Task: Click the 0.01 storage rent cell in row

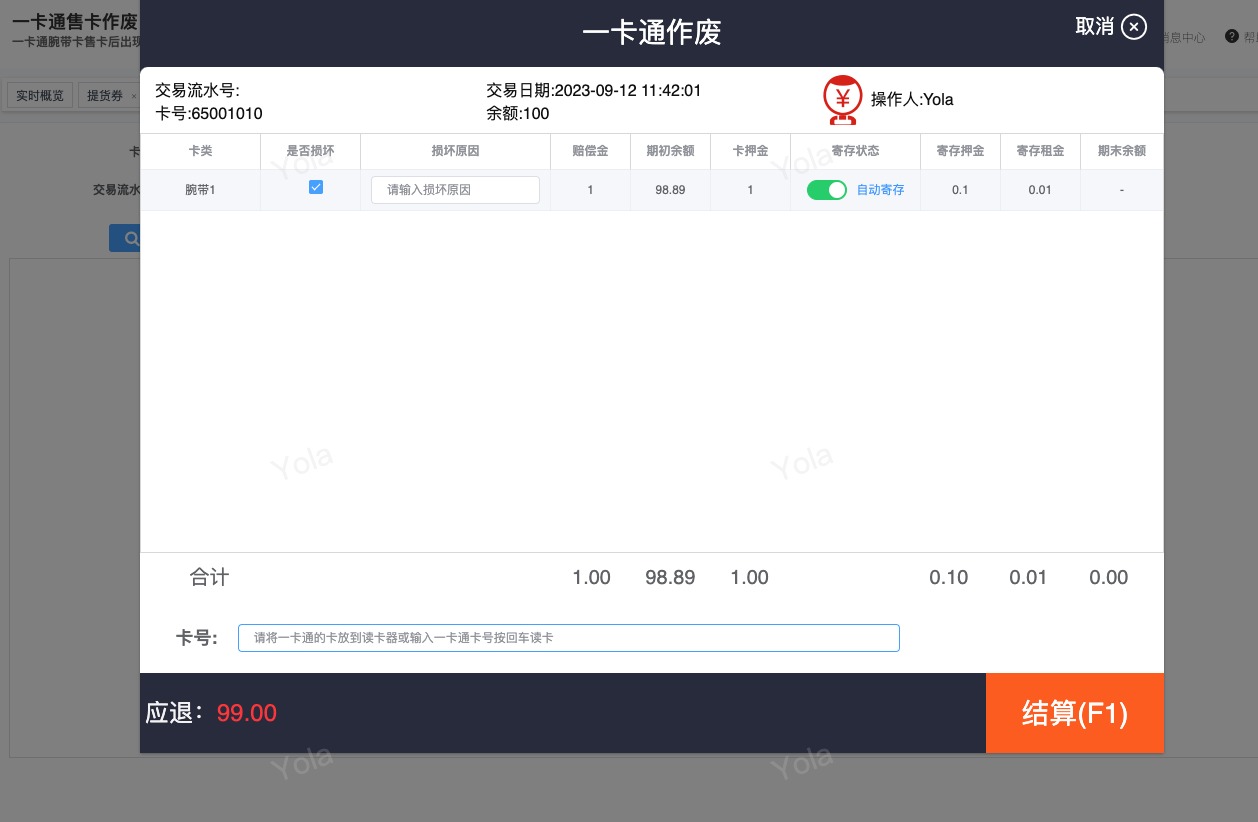Action: [x=1040, y=190]
